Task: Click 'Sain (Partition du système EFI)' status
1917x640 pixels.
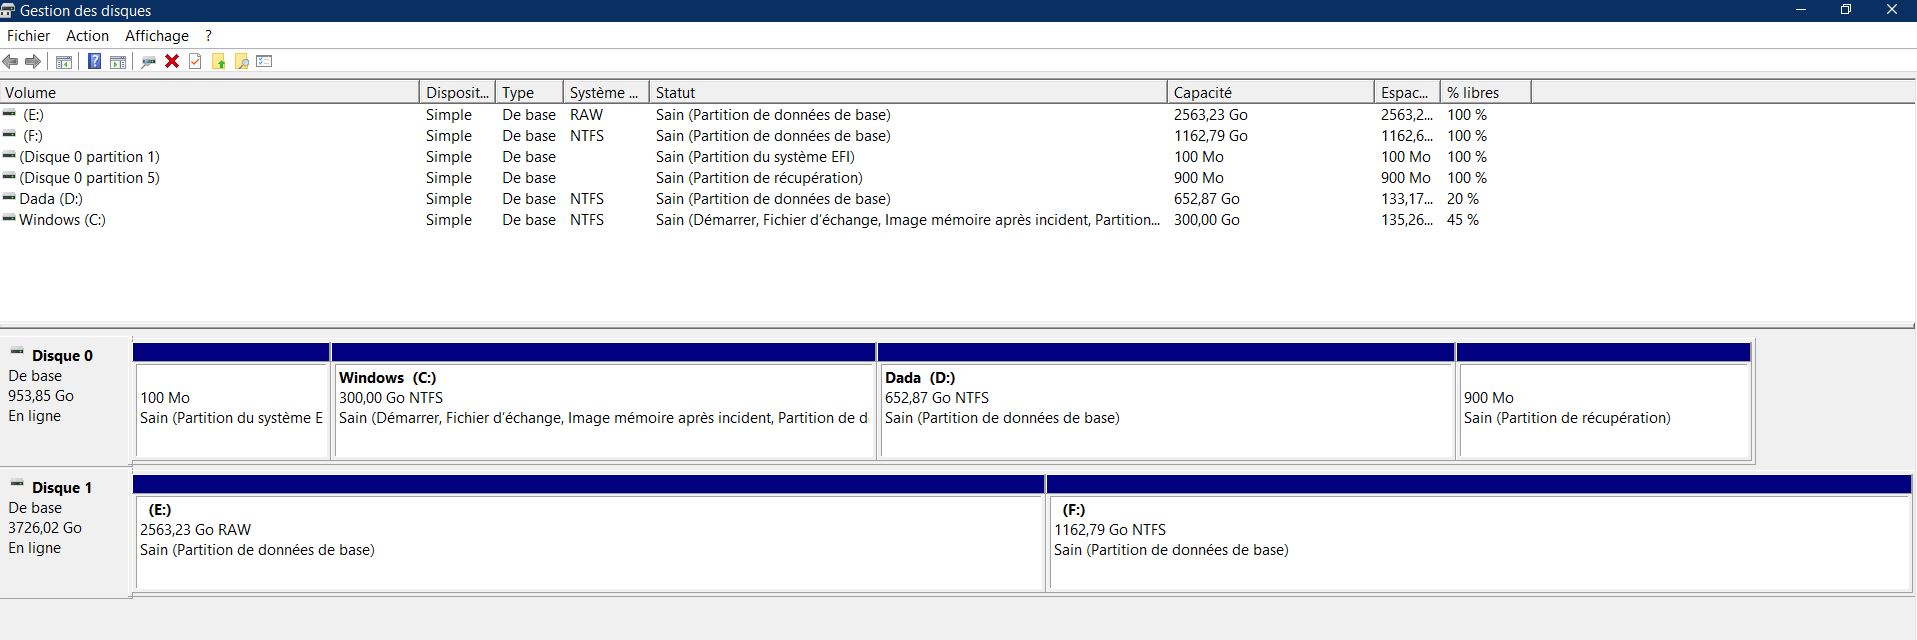Action: [x=755, y=157]
